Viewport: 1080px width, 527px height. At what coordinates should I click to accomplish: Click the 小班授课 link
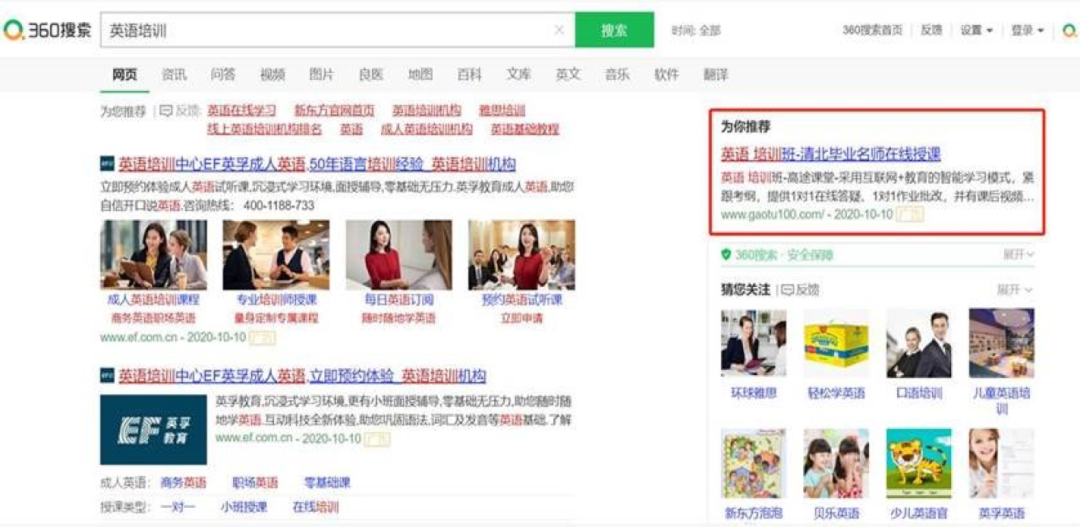click(x=244, y=508)
